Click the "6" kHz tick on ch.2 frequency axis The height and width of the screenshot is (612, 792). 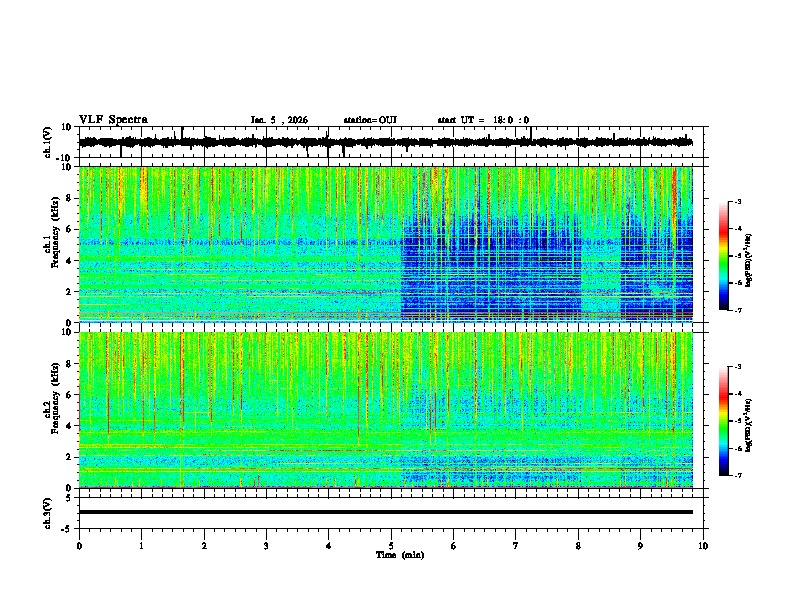pyautogui.click(x=69, y=395)
